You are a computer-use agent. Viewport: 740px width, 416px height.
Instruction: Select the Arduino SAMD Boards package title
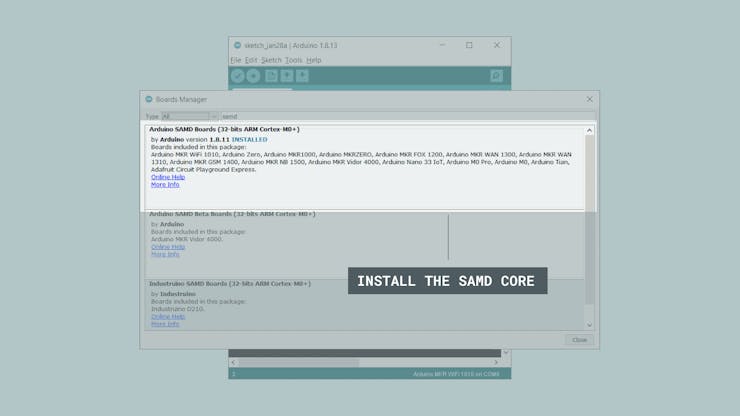[x=224, y=129]
